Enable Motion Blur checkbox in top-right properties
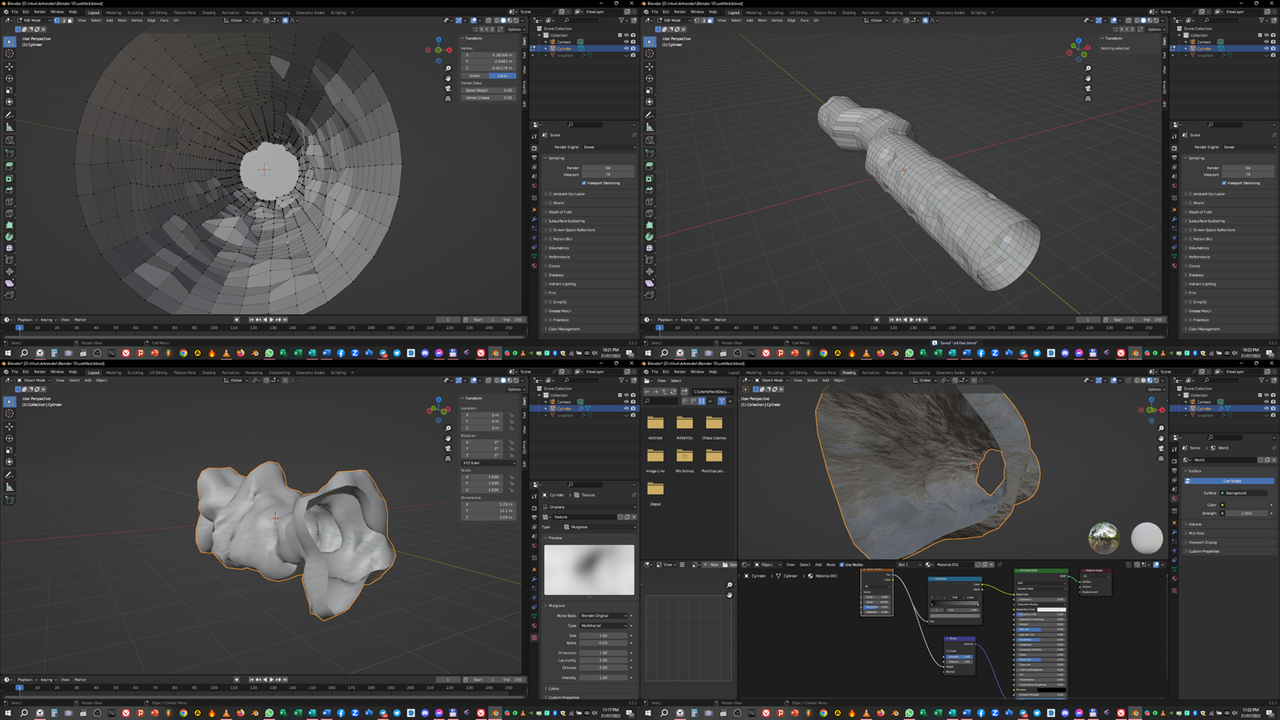 pos(1191,239)
